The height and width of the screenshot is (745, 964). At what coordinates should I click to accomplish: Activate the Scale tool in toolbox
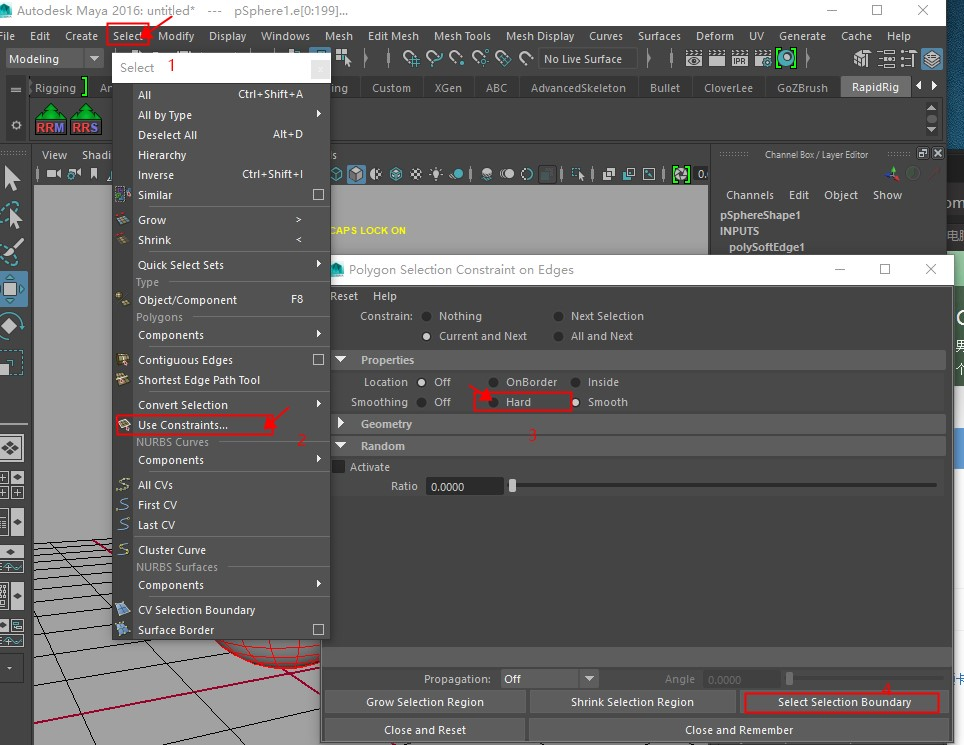tap(12, 363)
